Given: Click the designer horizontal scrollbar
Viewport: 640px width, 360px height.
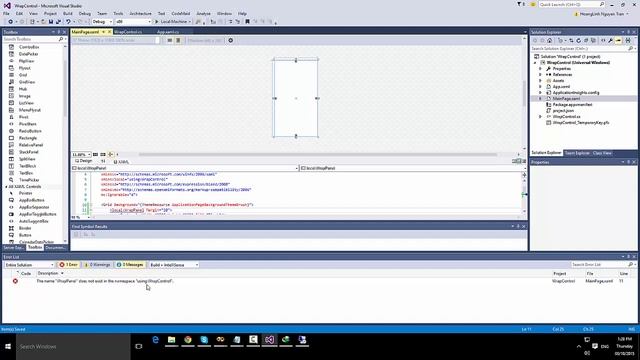Looking at the screenshot, I should tap(318, 155).
